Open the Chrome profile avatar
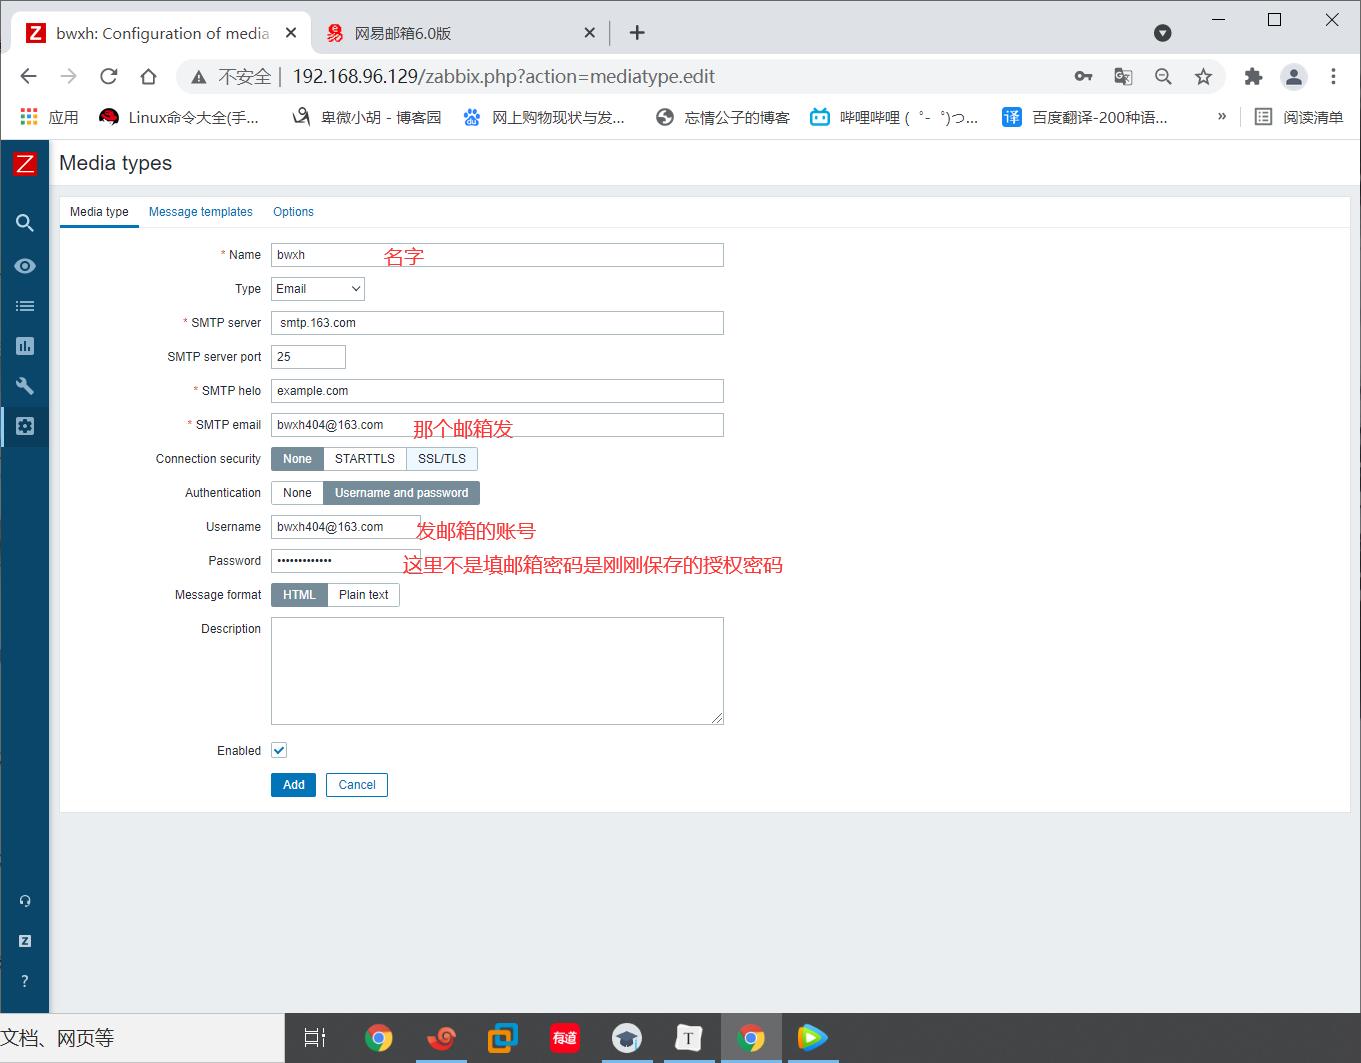The width and height of the screenshot is (1361, 1063). pyautogui.click(x=1294, y=76)
